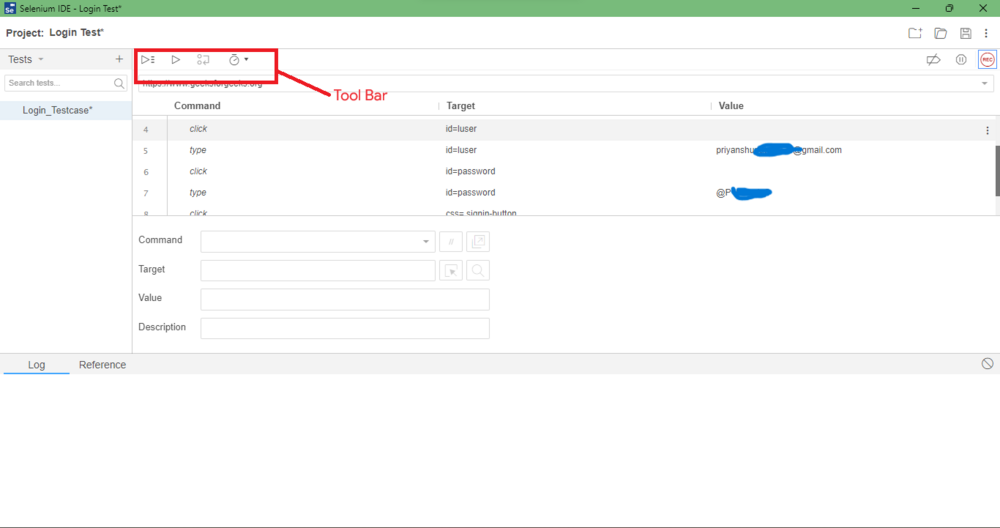Click the Description input field
1000x528 pixels.
pos(345,328)
